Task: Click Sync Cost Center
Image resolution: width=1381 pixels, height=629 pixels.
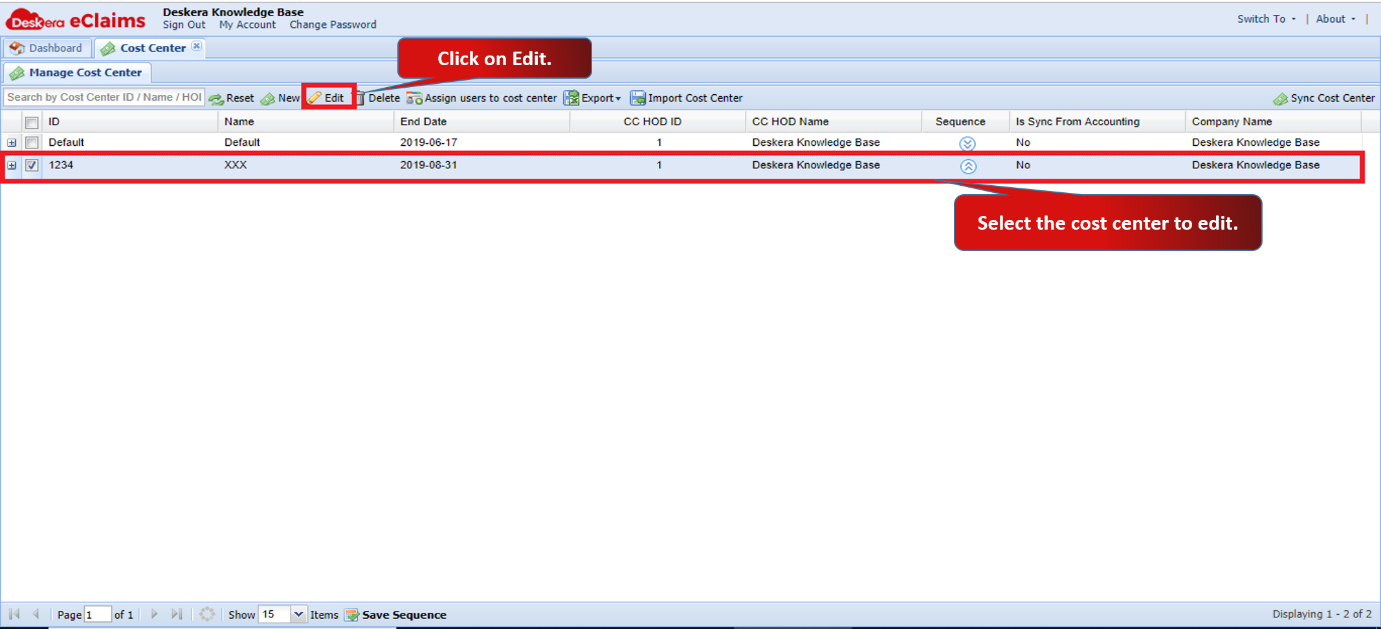Action: (1324, 98)
